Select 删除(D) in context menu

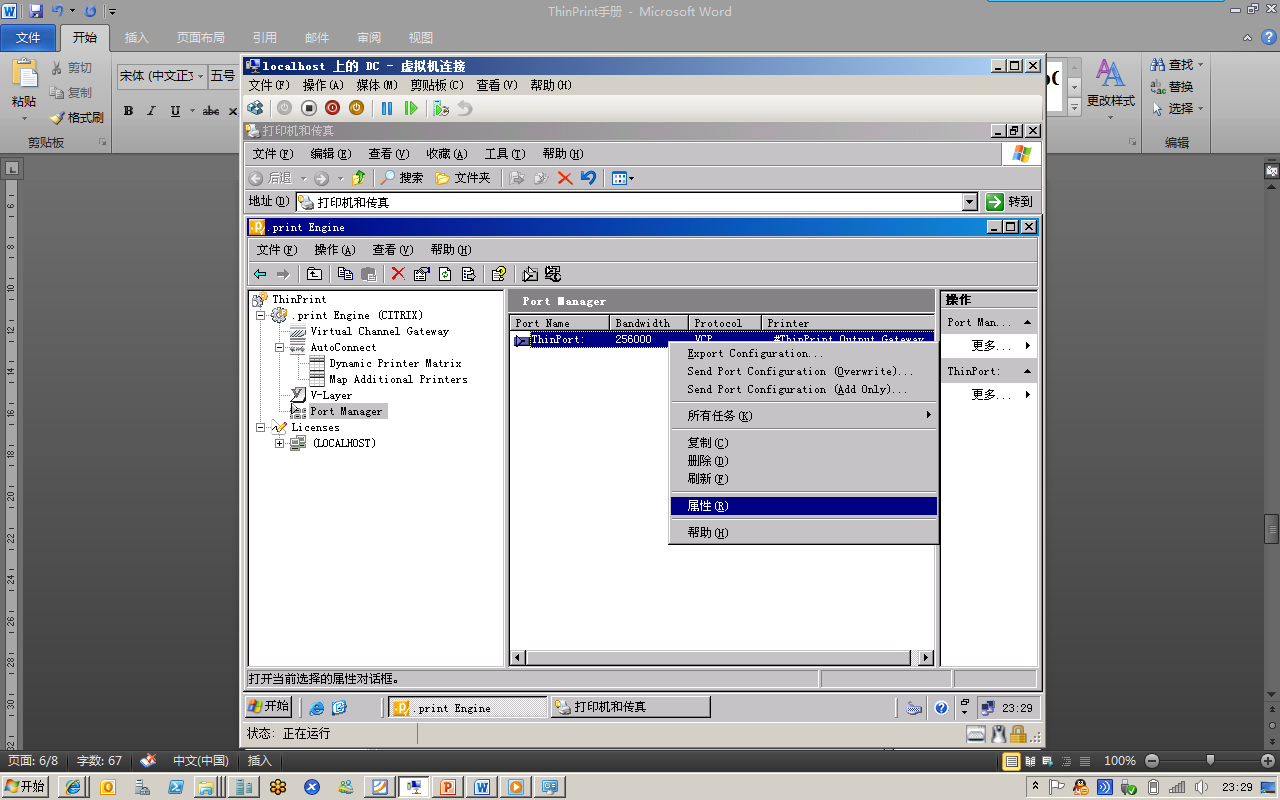click(804, 460)
